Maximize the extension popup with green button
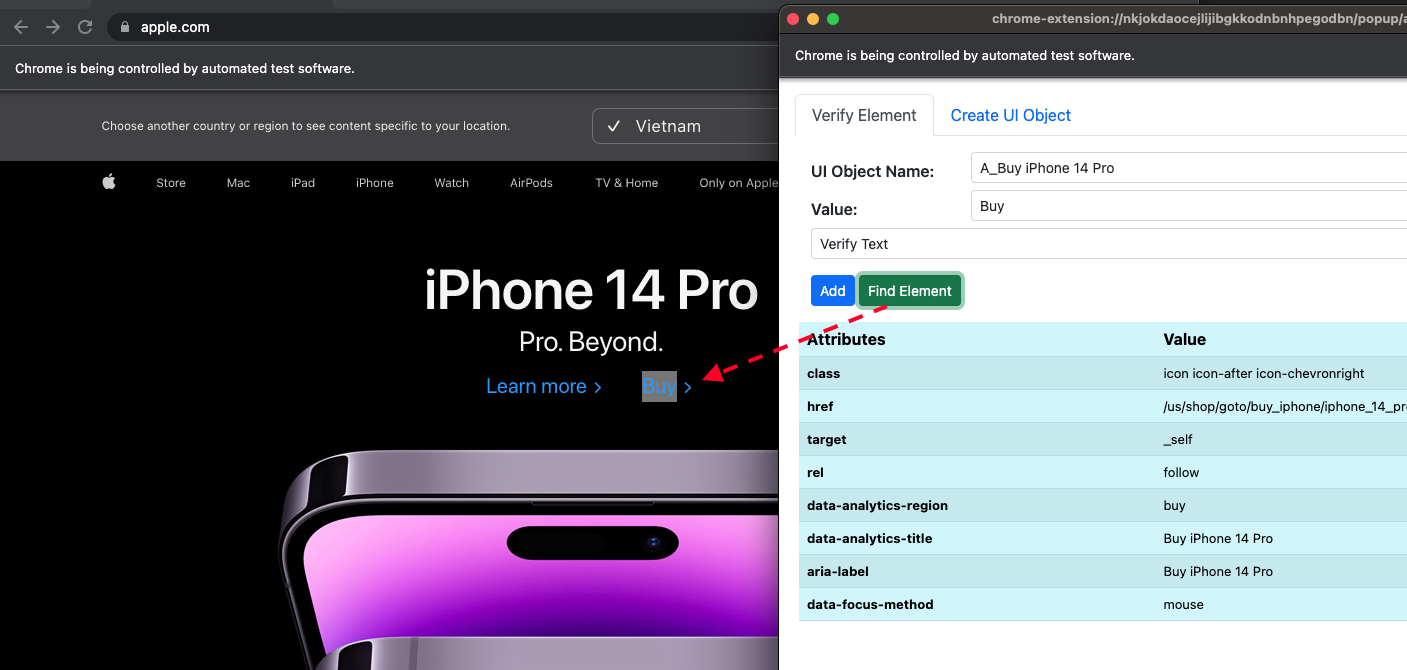Image resolution: width=1407 pixels, height=670 pixels. pyautogui.click(x=833, y=18)
